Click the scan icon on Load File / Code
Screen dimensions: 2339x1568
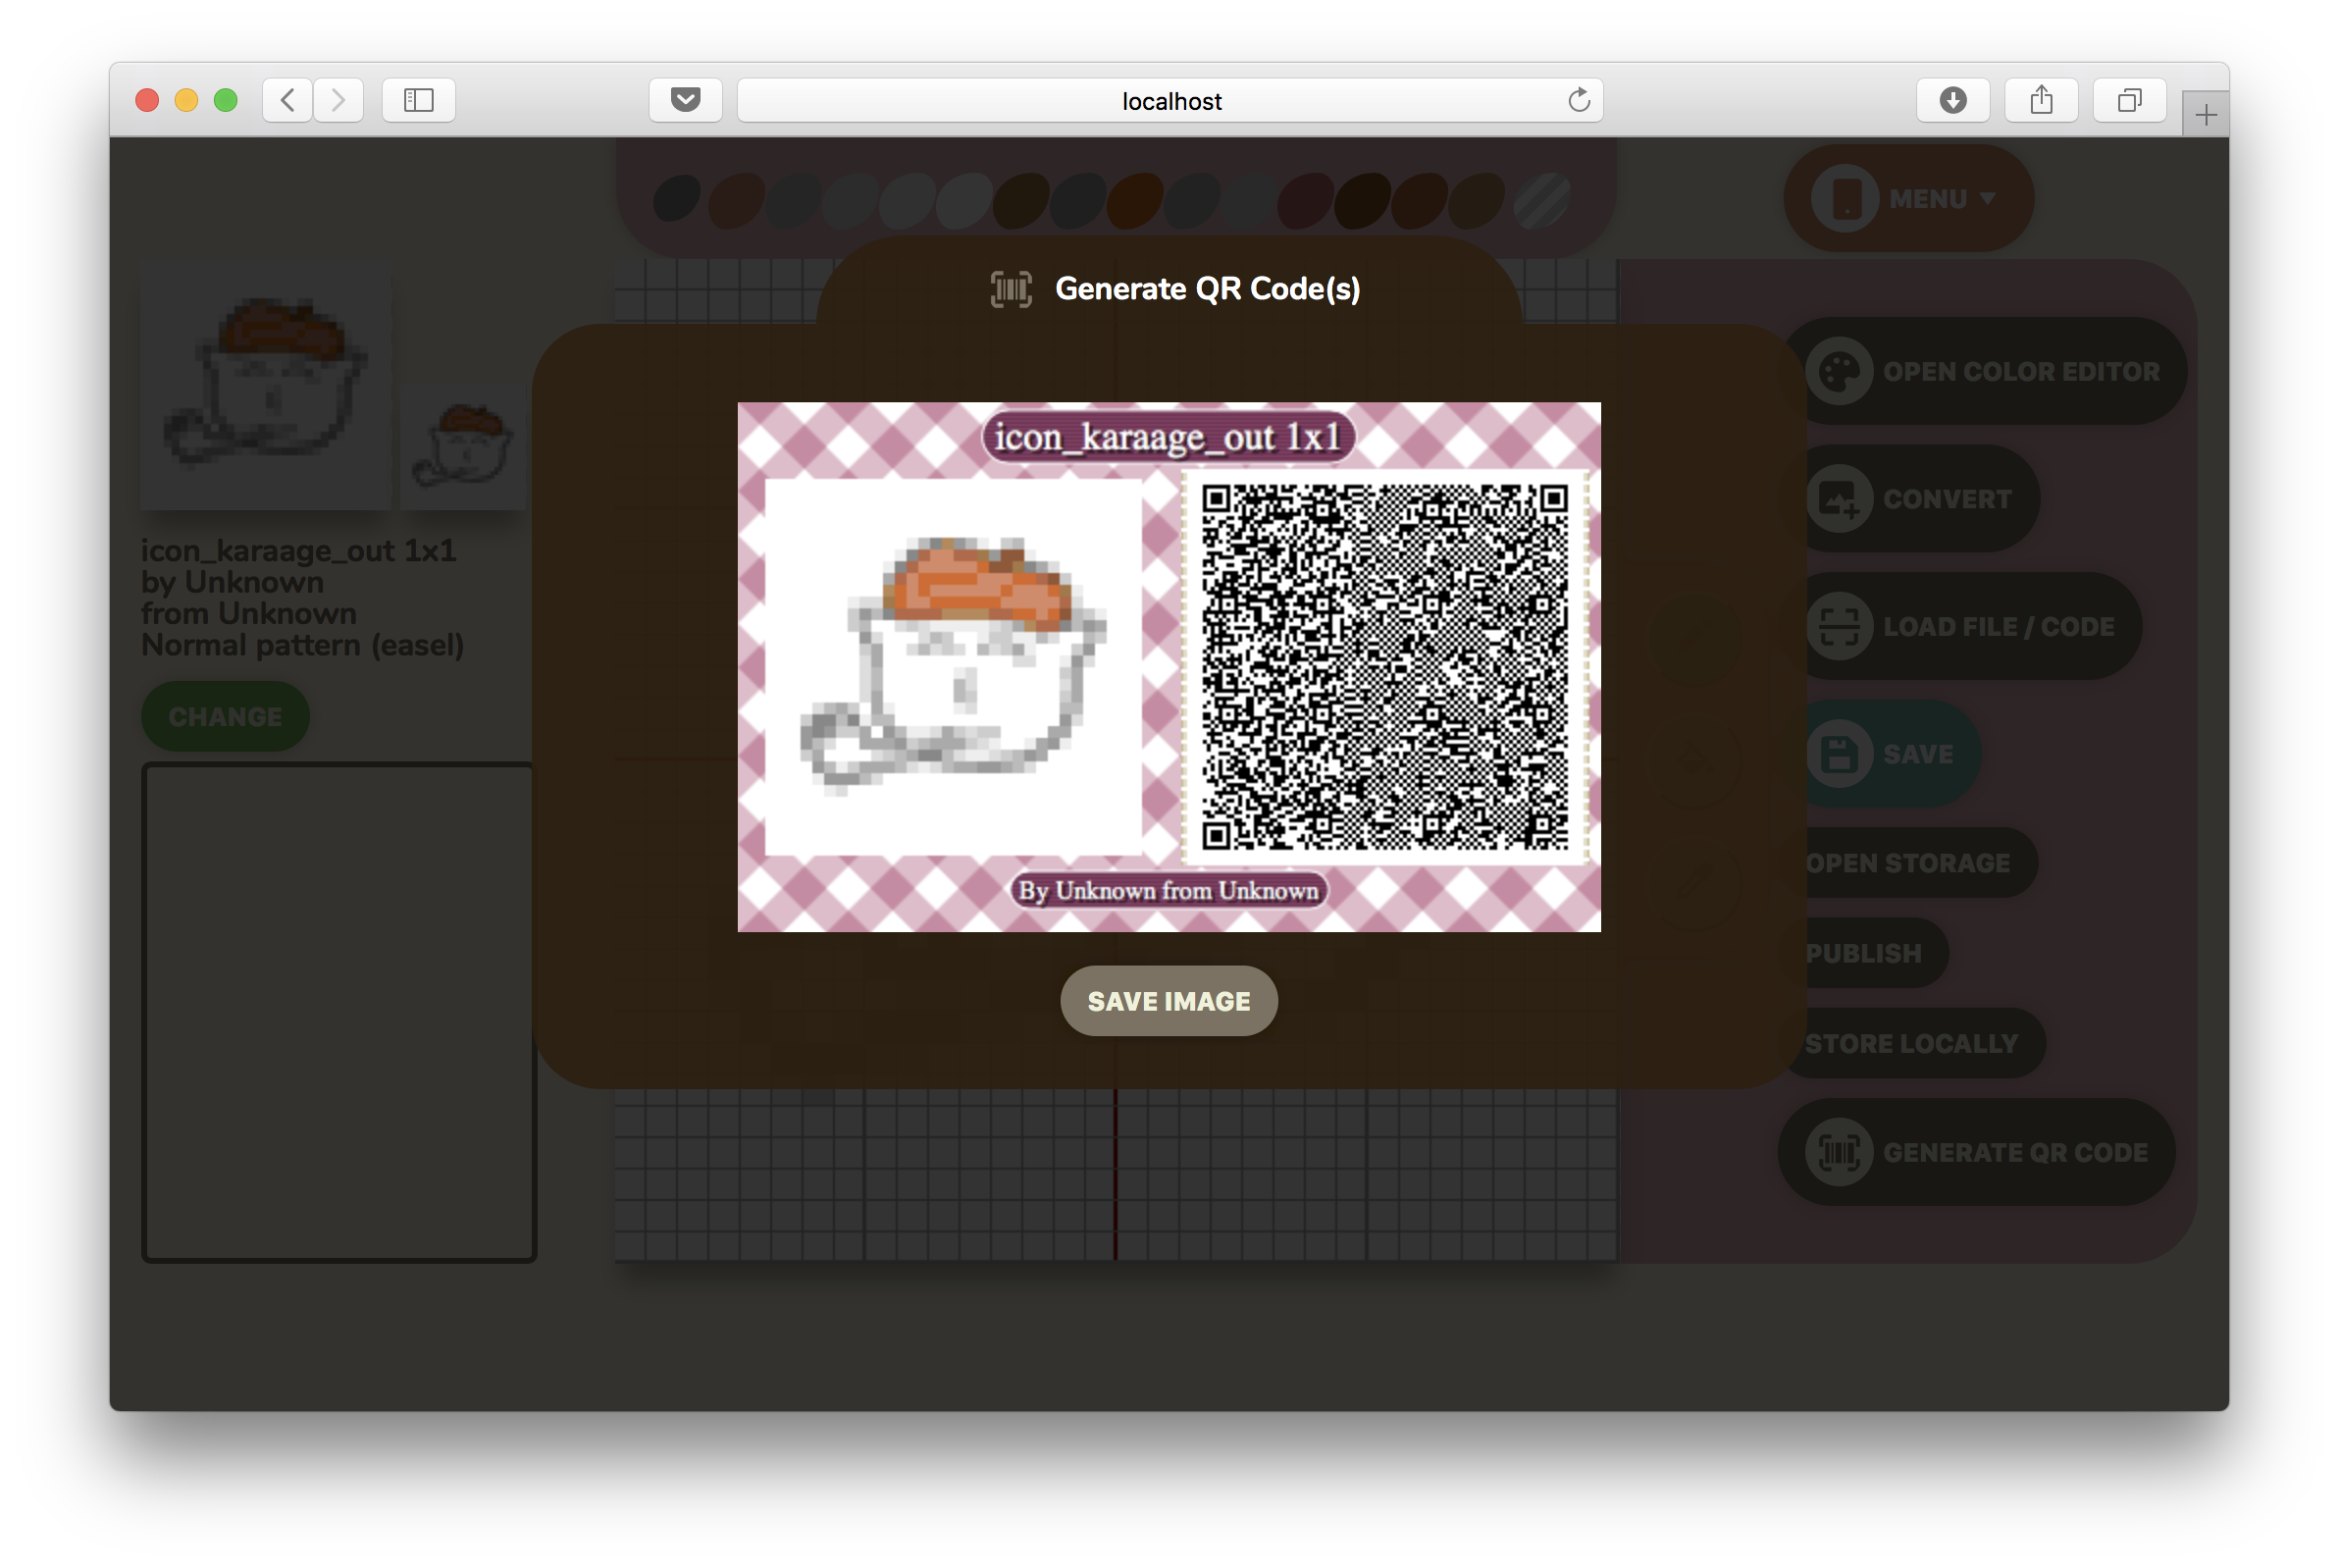click(x=1838, y=626)
